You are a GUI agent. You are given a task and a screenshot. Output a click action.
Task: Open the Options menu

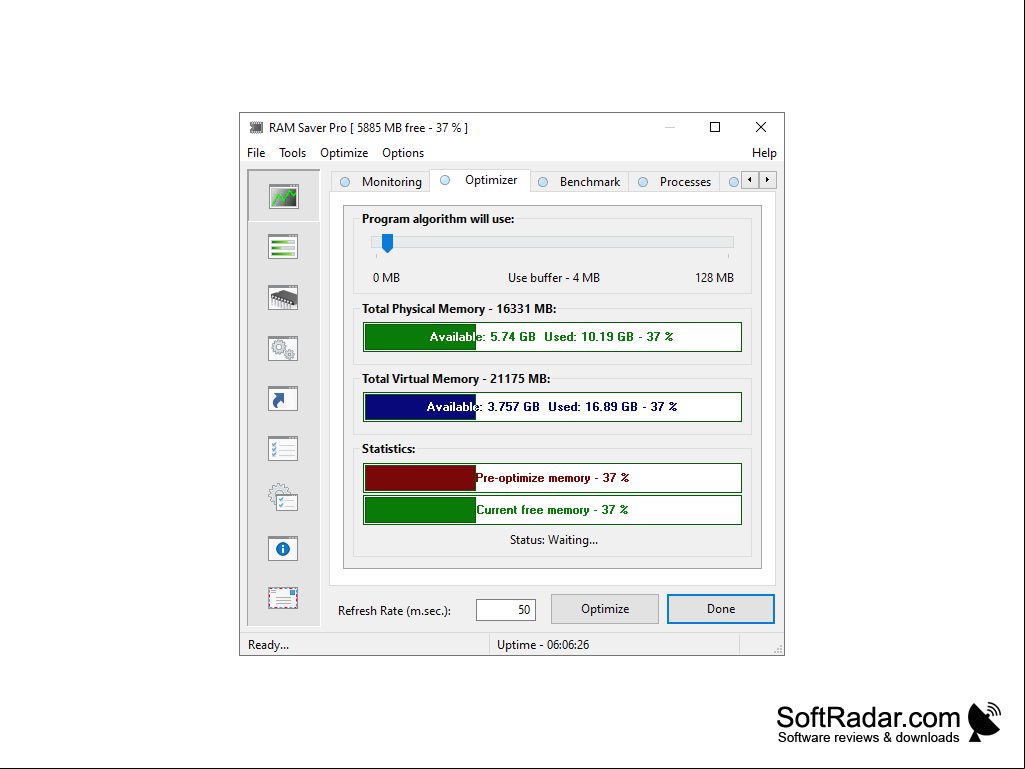[403, 153]
